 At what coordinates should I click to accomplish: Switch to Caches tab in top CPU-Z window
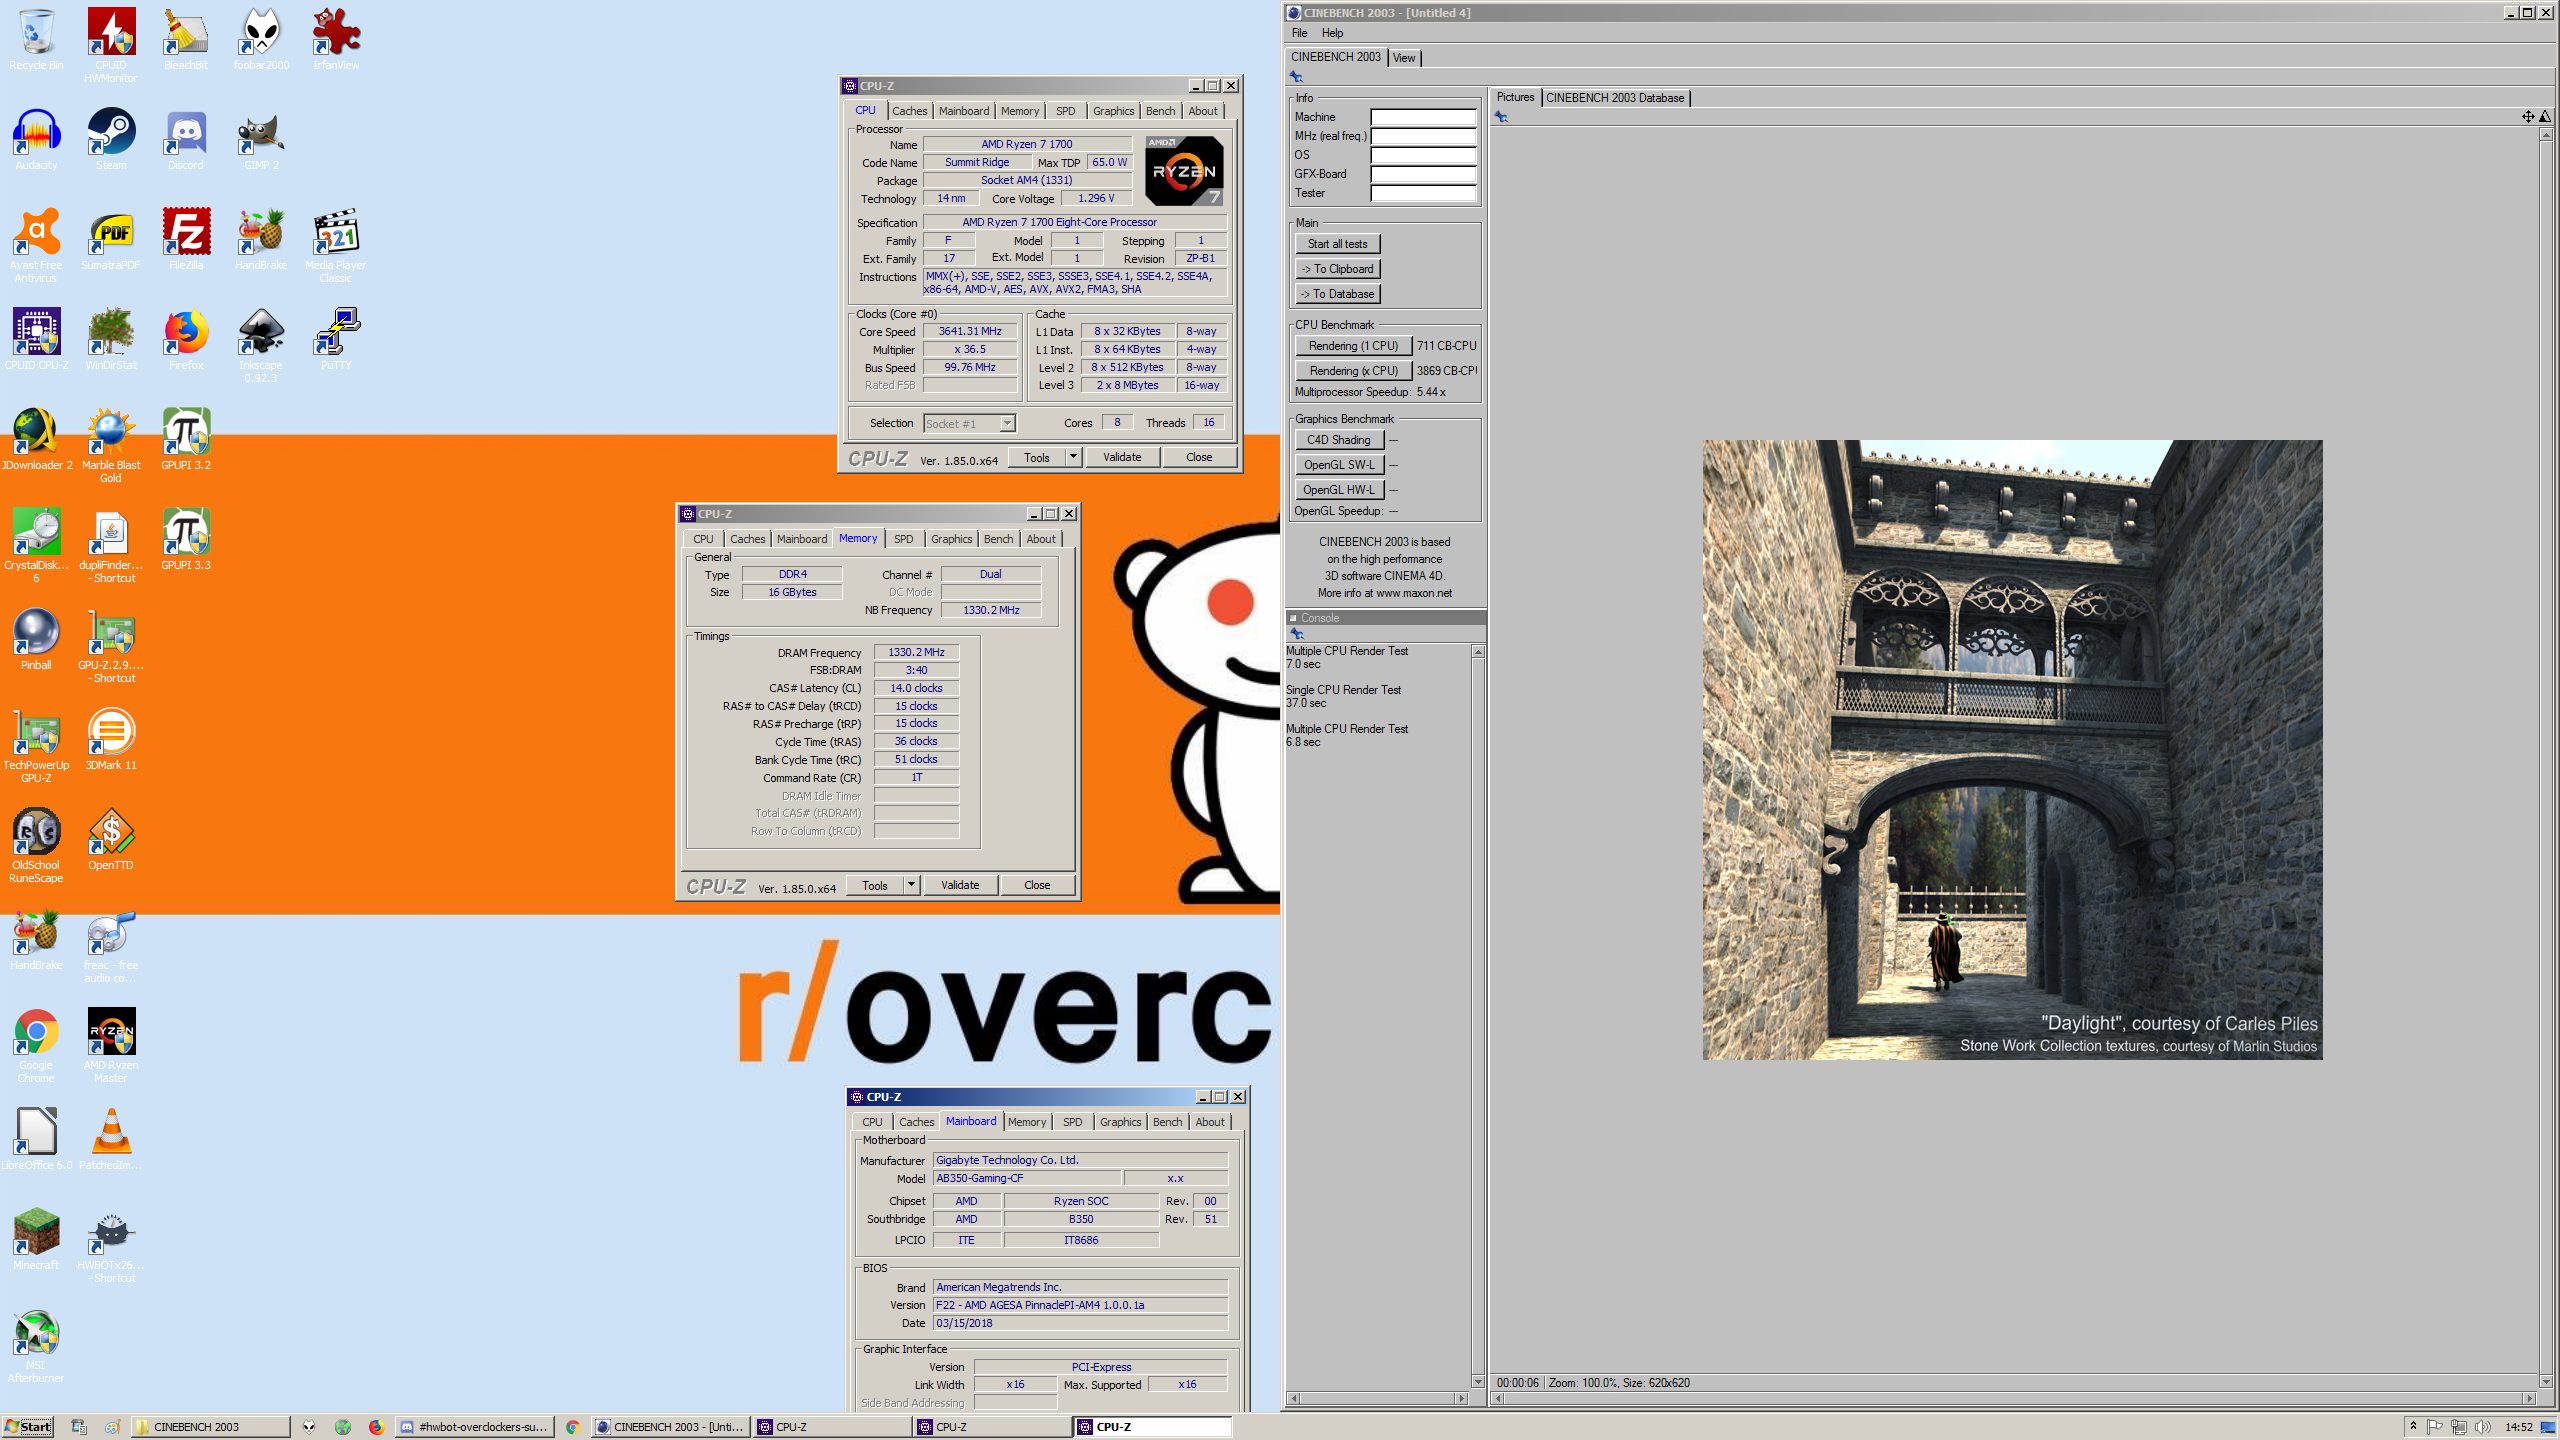point(909,111)
